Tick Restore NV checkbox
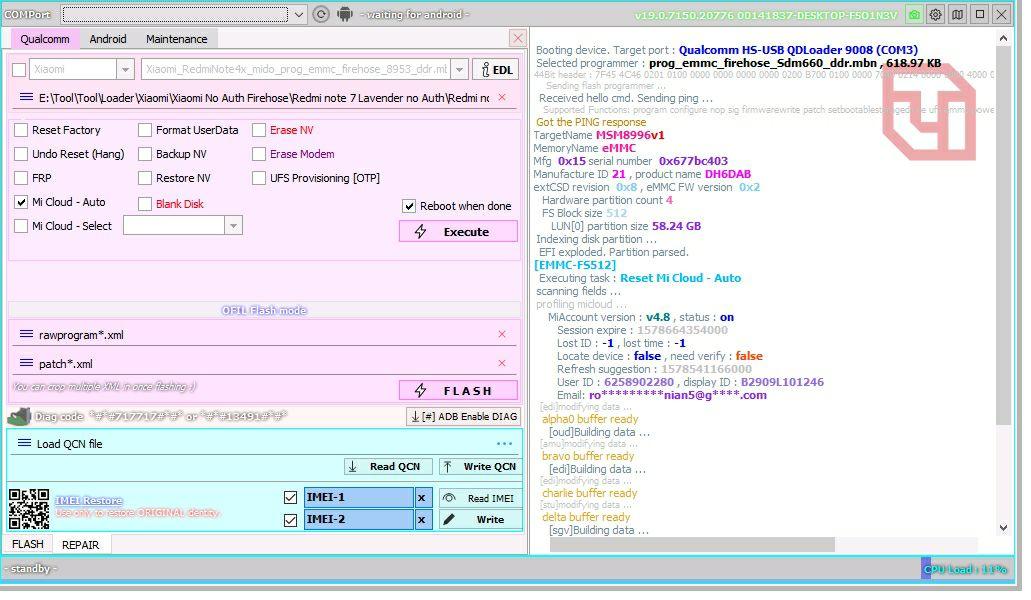1031x600 pixels. [145, 178]
